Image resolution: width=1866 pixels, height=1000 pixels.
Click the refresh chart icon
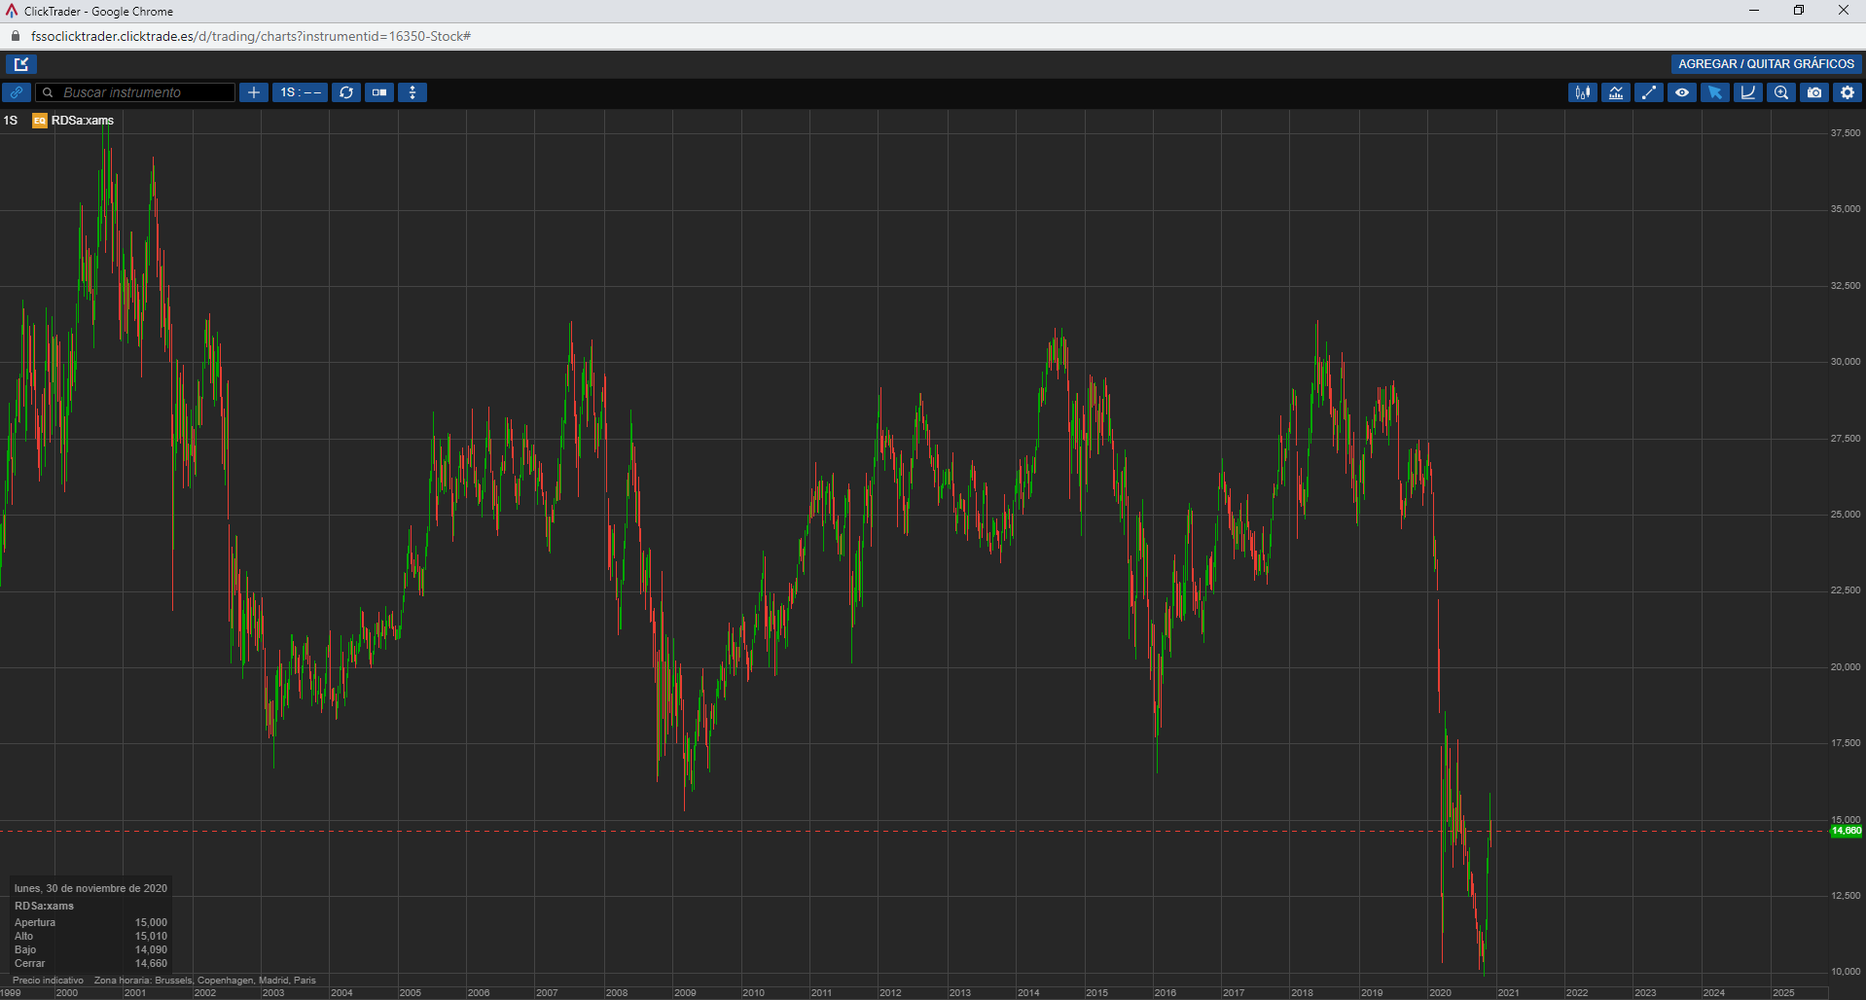tap(346, 93)
